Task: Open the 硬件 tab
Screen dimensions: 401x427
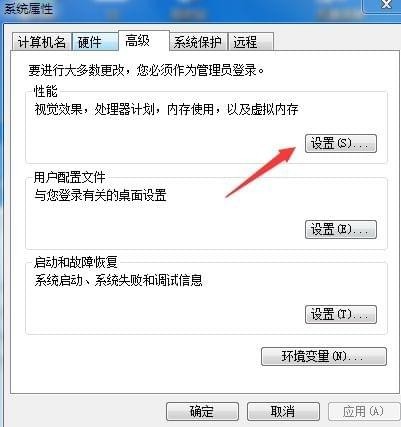Action: pyautogui.click(x=95, y=42)
